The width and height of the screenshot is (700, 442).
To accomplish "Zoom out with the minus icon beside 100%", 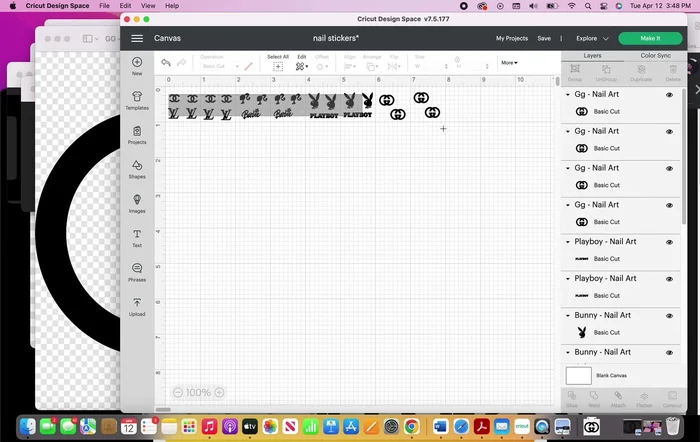I will coord(178,392).
